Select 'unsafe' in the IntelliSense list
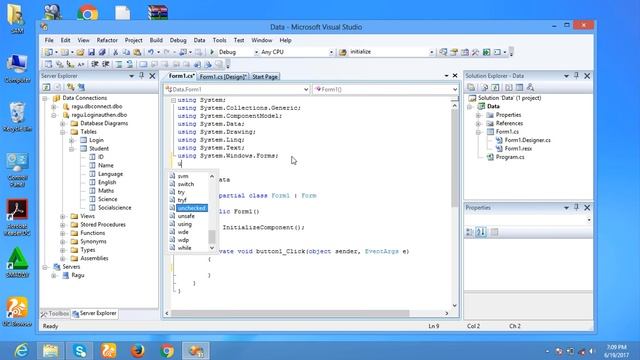 click(x=186, y=216)
